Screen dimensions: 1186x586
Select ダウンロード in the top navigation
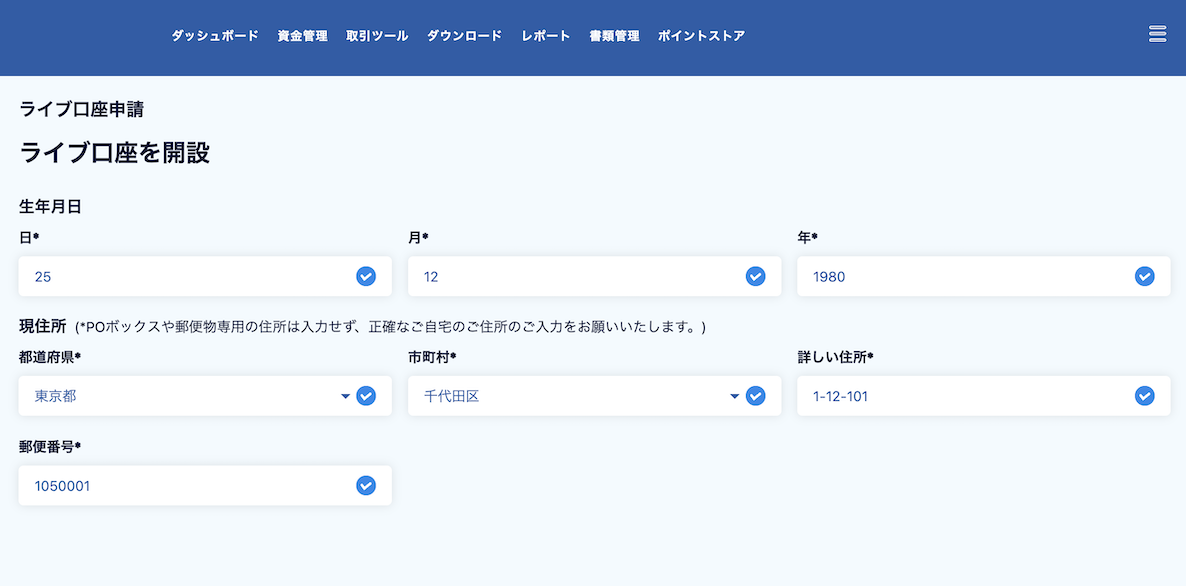pyautogui.click(x=464, y=36)
